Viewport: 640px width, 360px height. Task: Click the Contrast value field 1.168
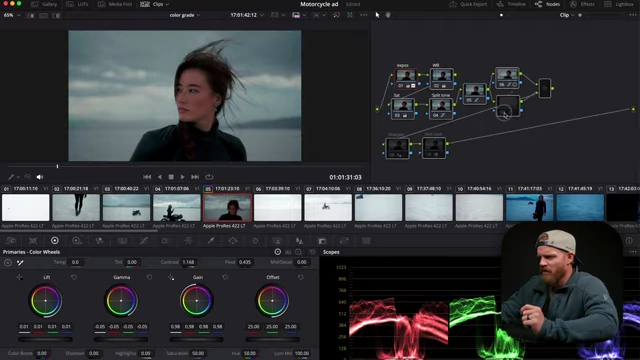(x=188, y=262)
